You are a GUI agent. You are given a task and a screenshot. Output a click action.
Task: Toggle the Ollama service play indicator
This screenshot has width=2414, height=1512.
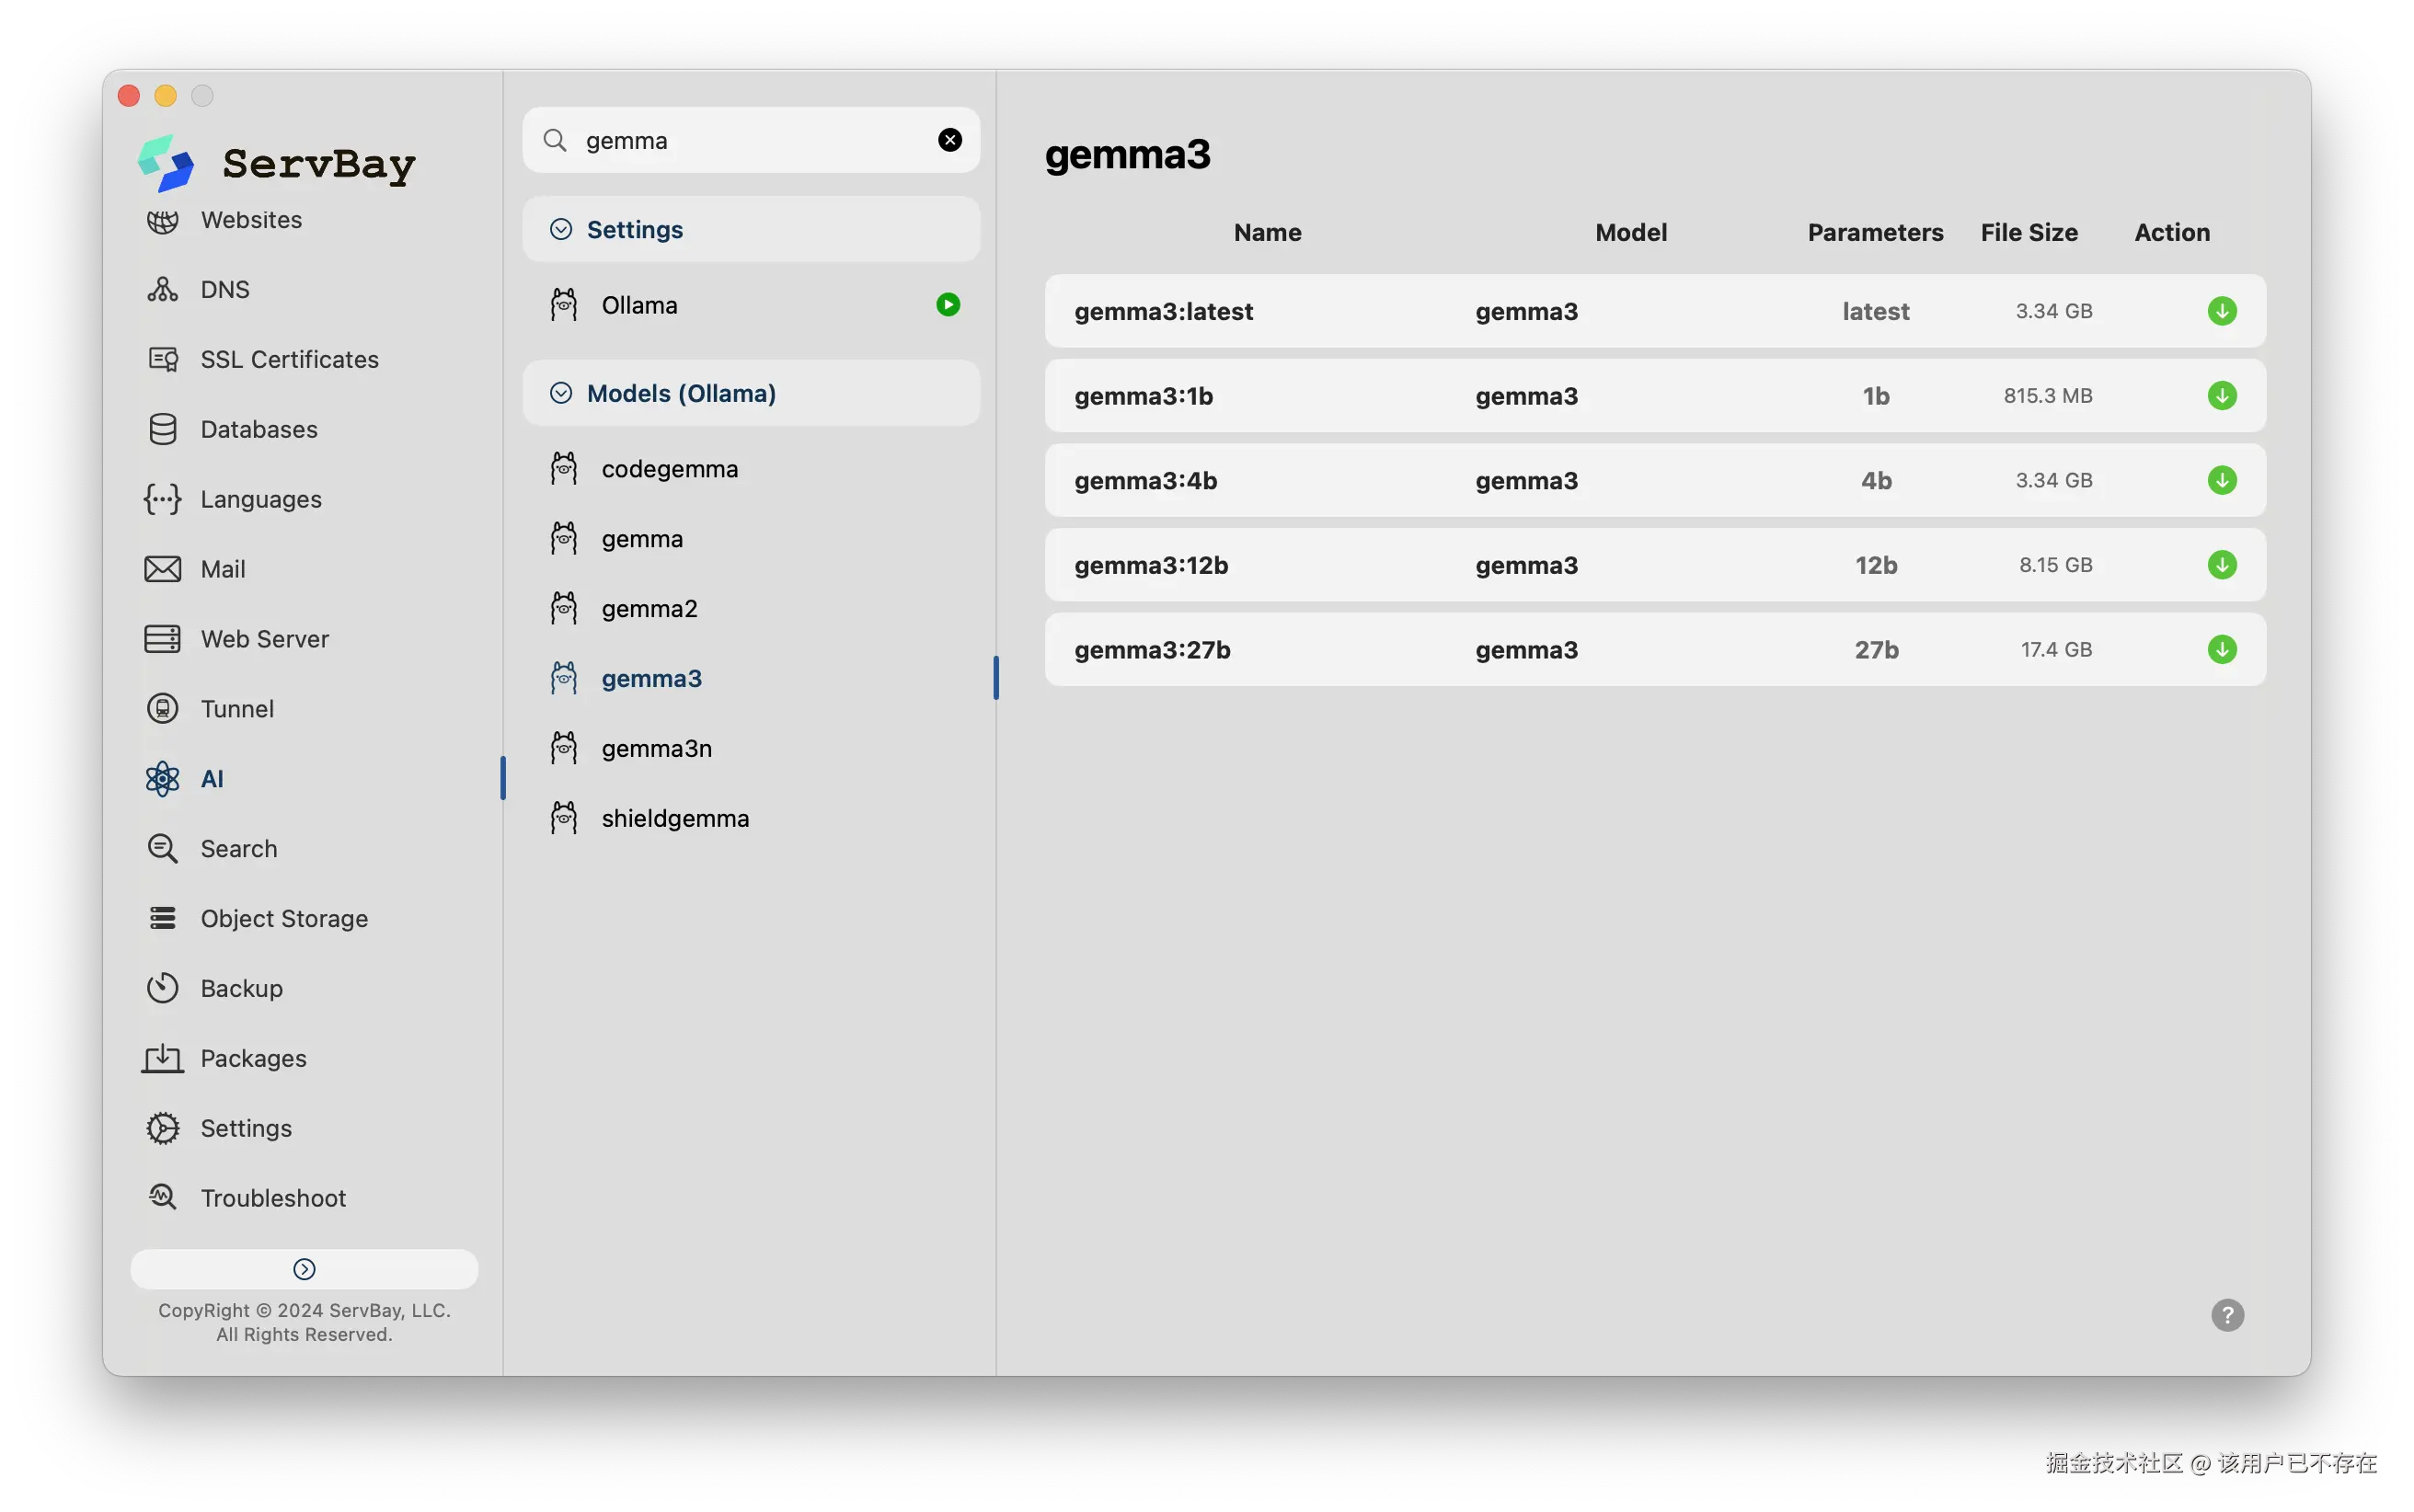click(947, 305)
